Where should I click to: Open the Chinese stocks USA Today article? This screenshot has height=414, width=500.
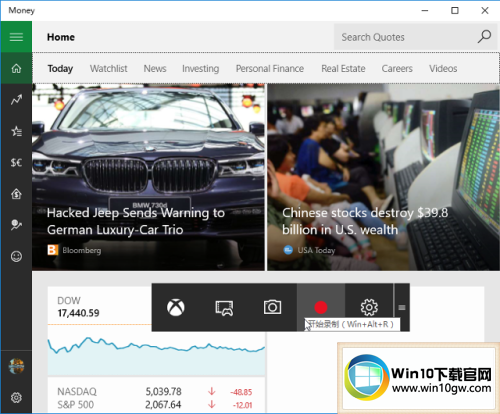(383, 177)
